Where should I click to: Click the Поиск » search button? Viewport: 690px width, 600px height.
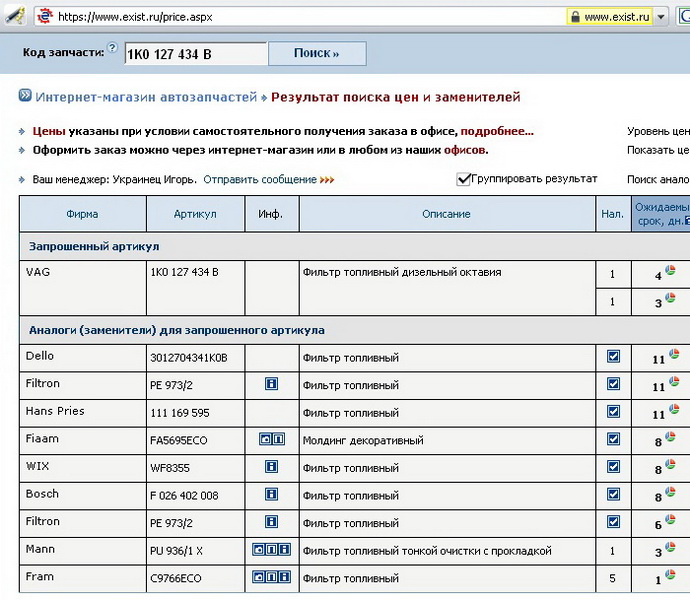(317, 53)
